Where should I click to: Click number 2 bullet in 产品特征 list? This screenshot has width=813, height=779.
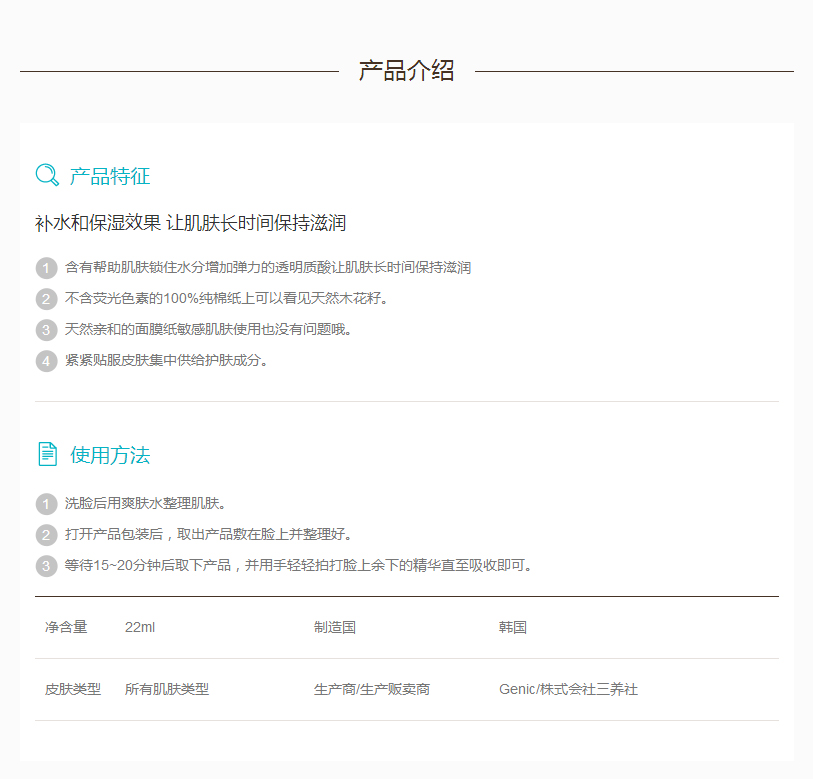pos(46,299)
